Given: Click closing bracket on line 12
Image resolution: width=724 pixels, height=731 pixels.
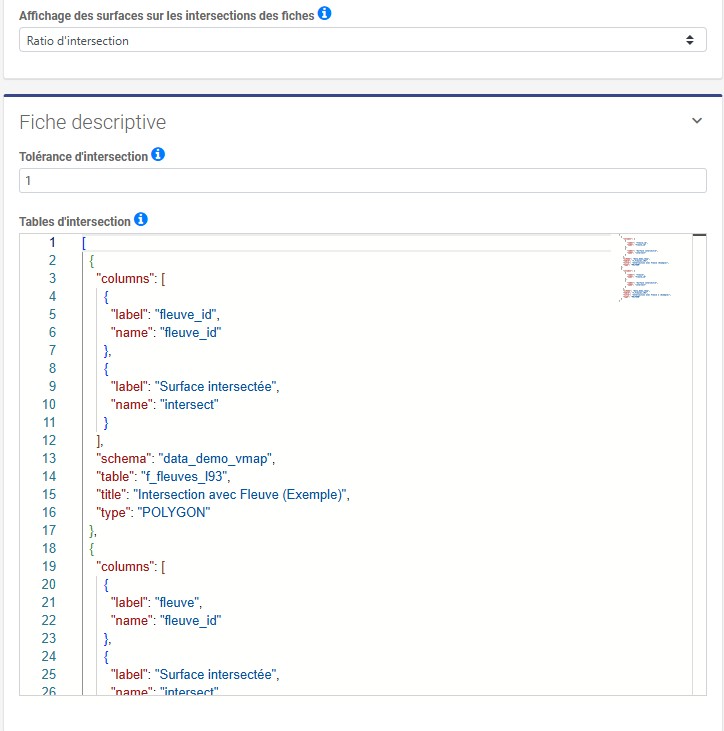Looking at the screenshot, I should pos(99,441).
